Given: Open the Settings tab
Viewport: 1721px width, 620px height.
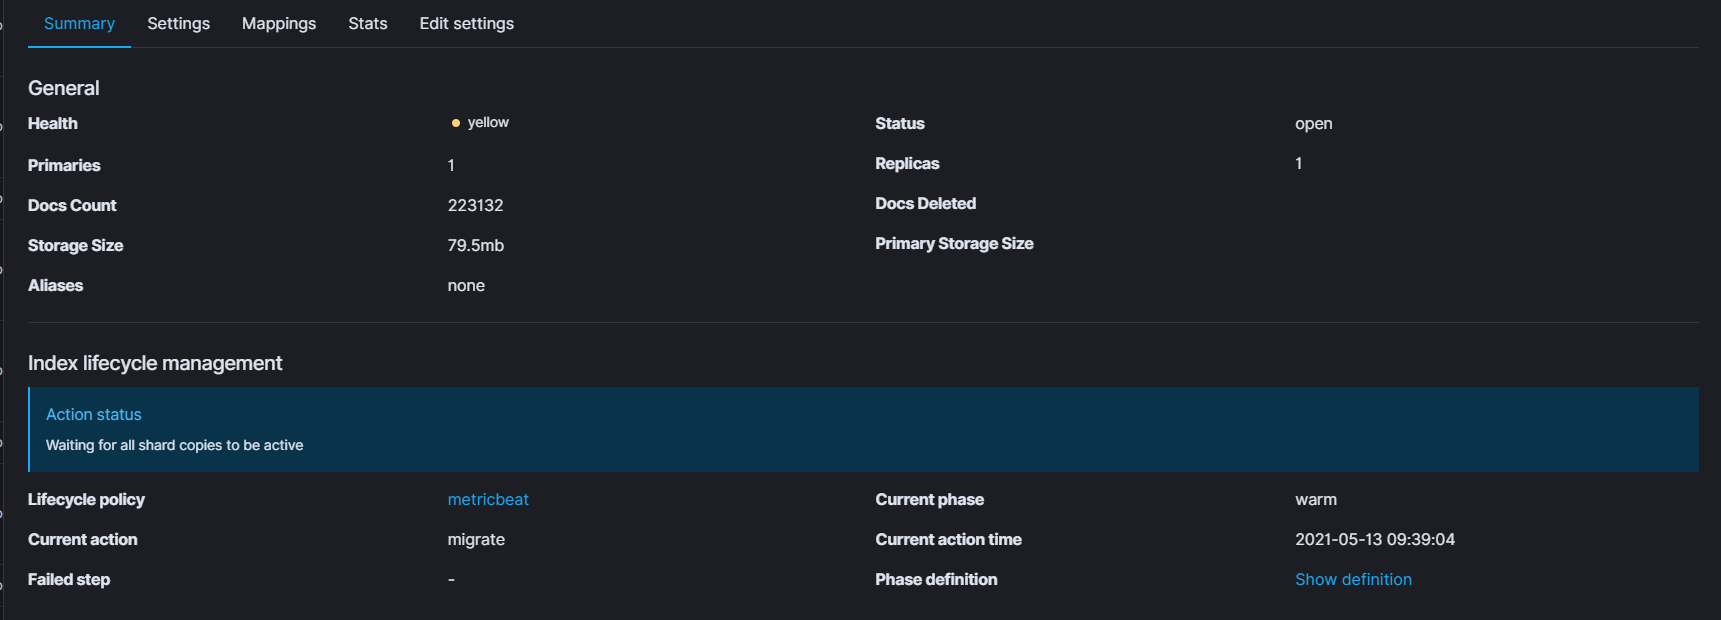Looking at the screenshot, I should 178,24.
